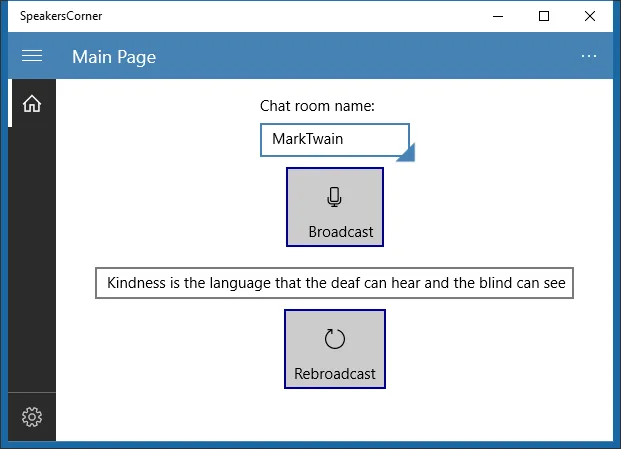Click the Broadcast button label

(341, 232)
